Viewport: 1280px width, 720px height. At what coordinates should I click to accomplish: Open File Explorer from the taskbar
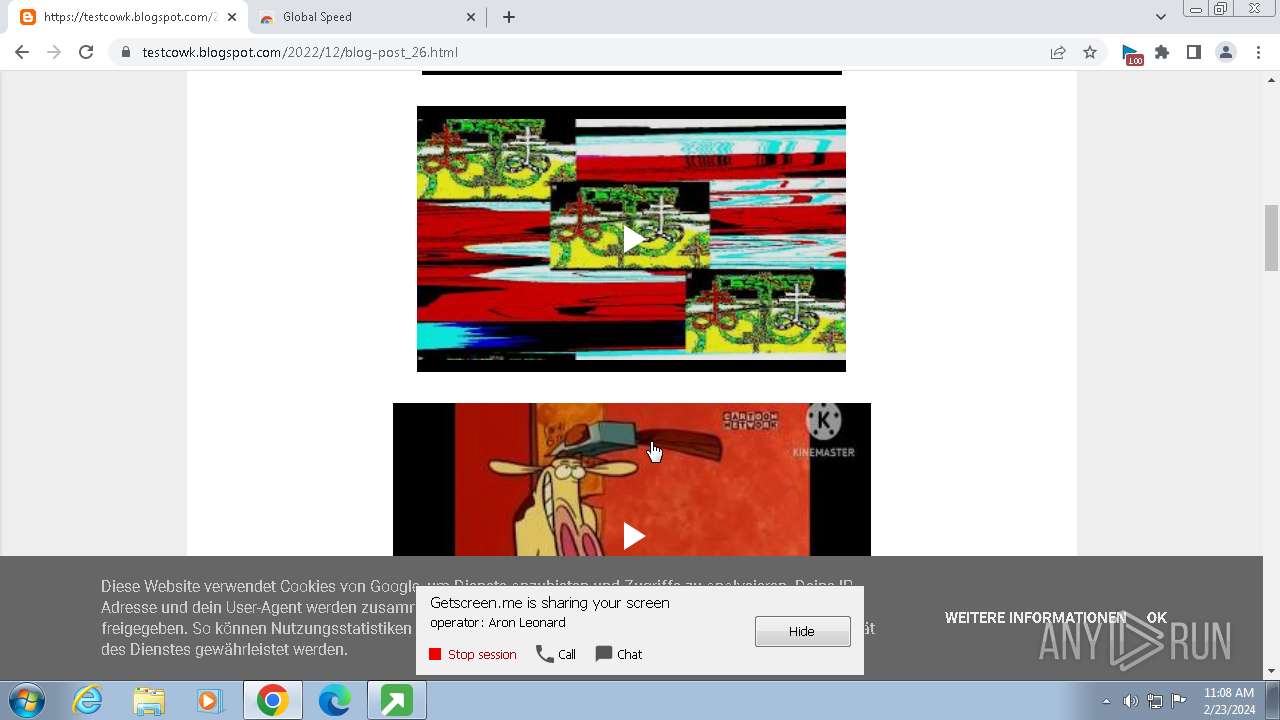click(149, 701)
